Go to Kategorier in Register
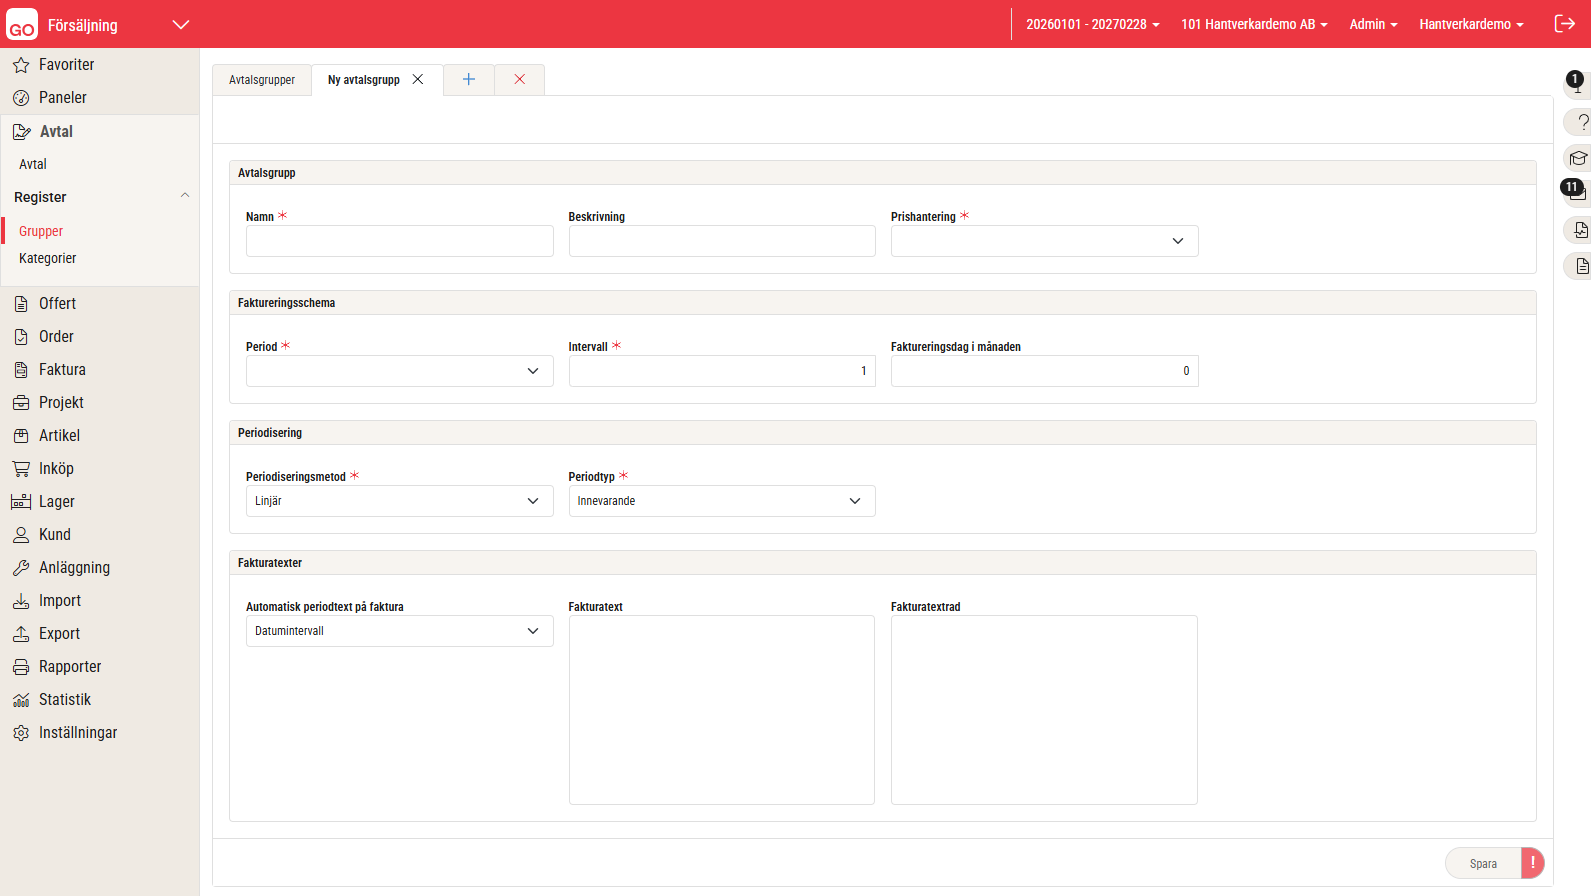 pos(48,258)
